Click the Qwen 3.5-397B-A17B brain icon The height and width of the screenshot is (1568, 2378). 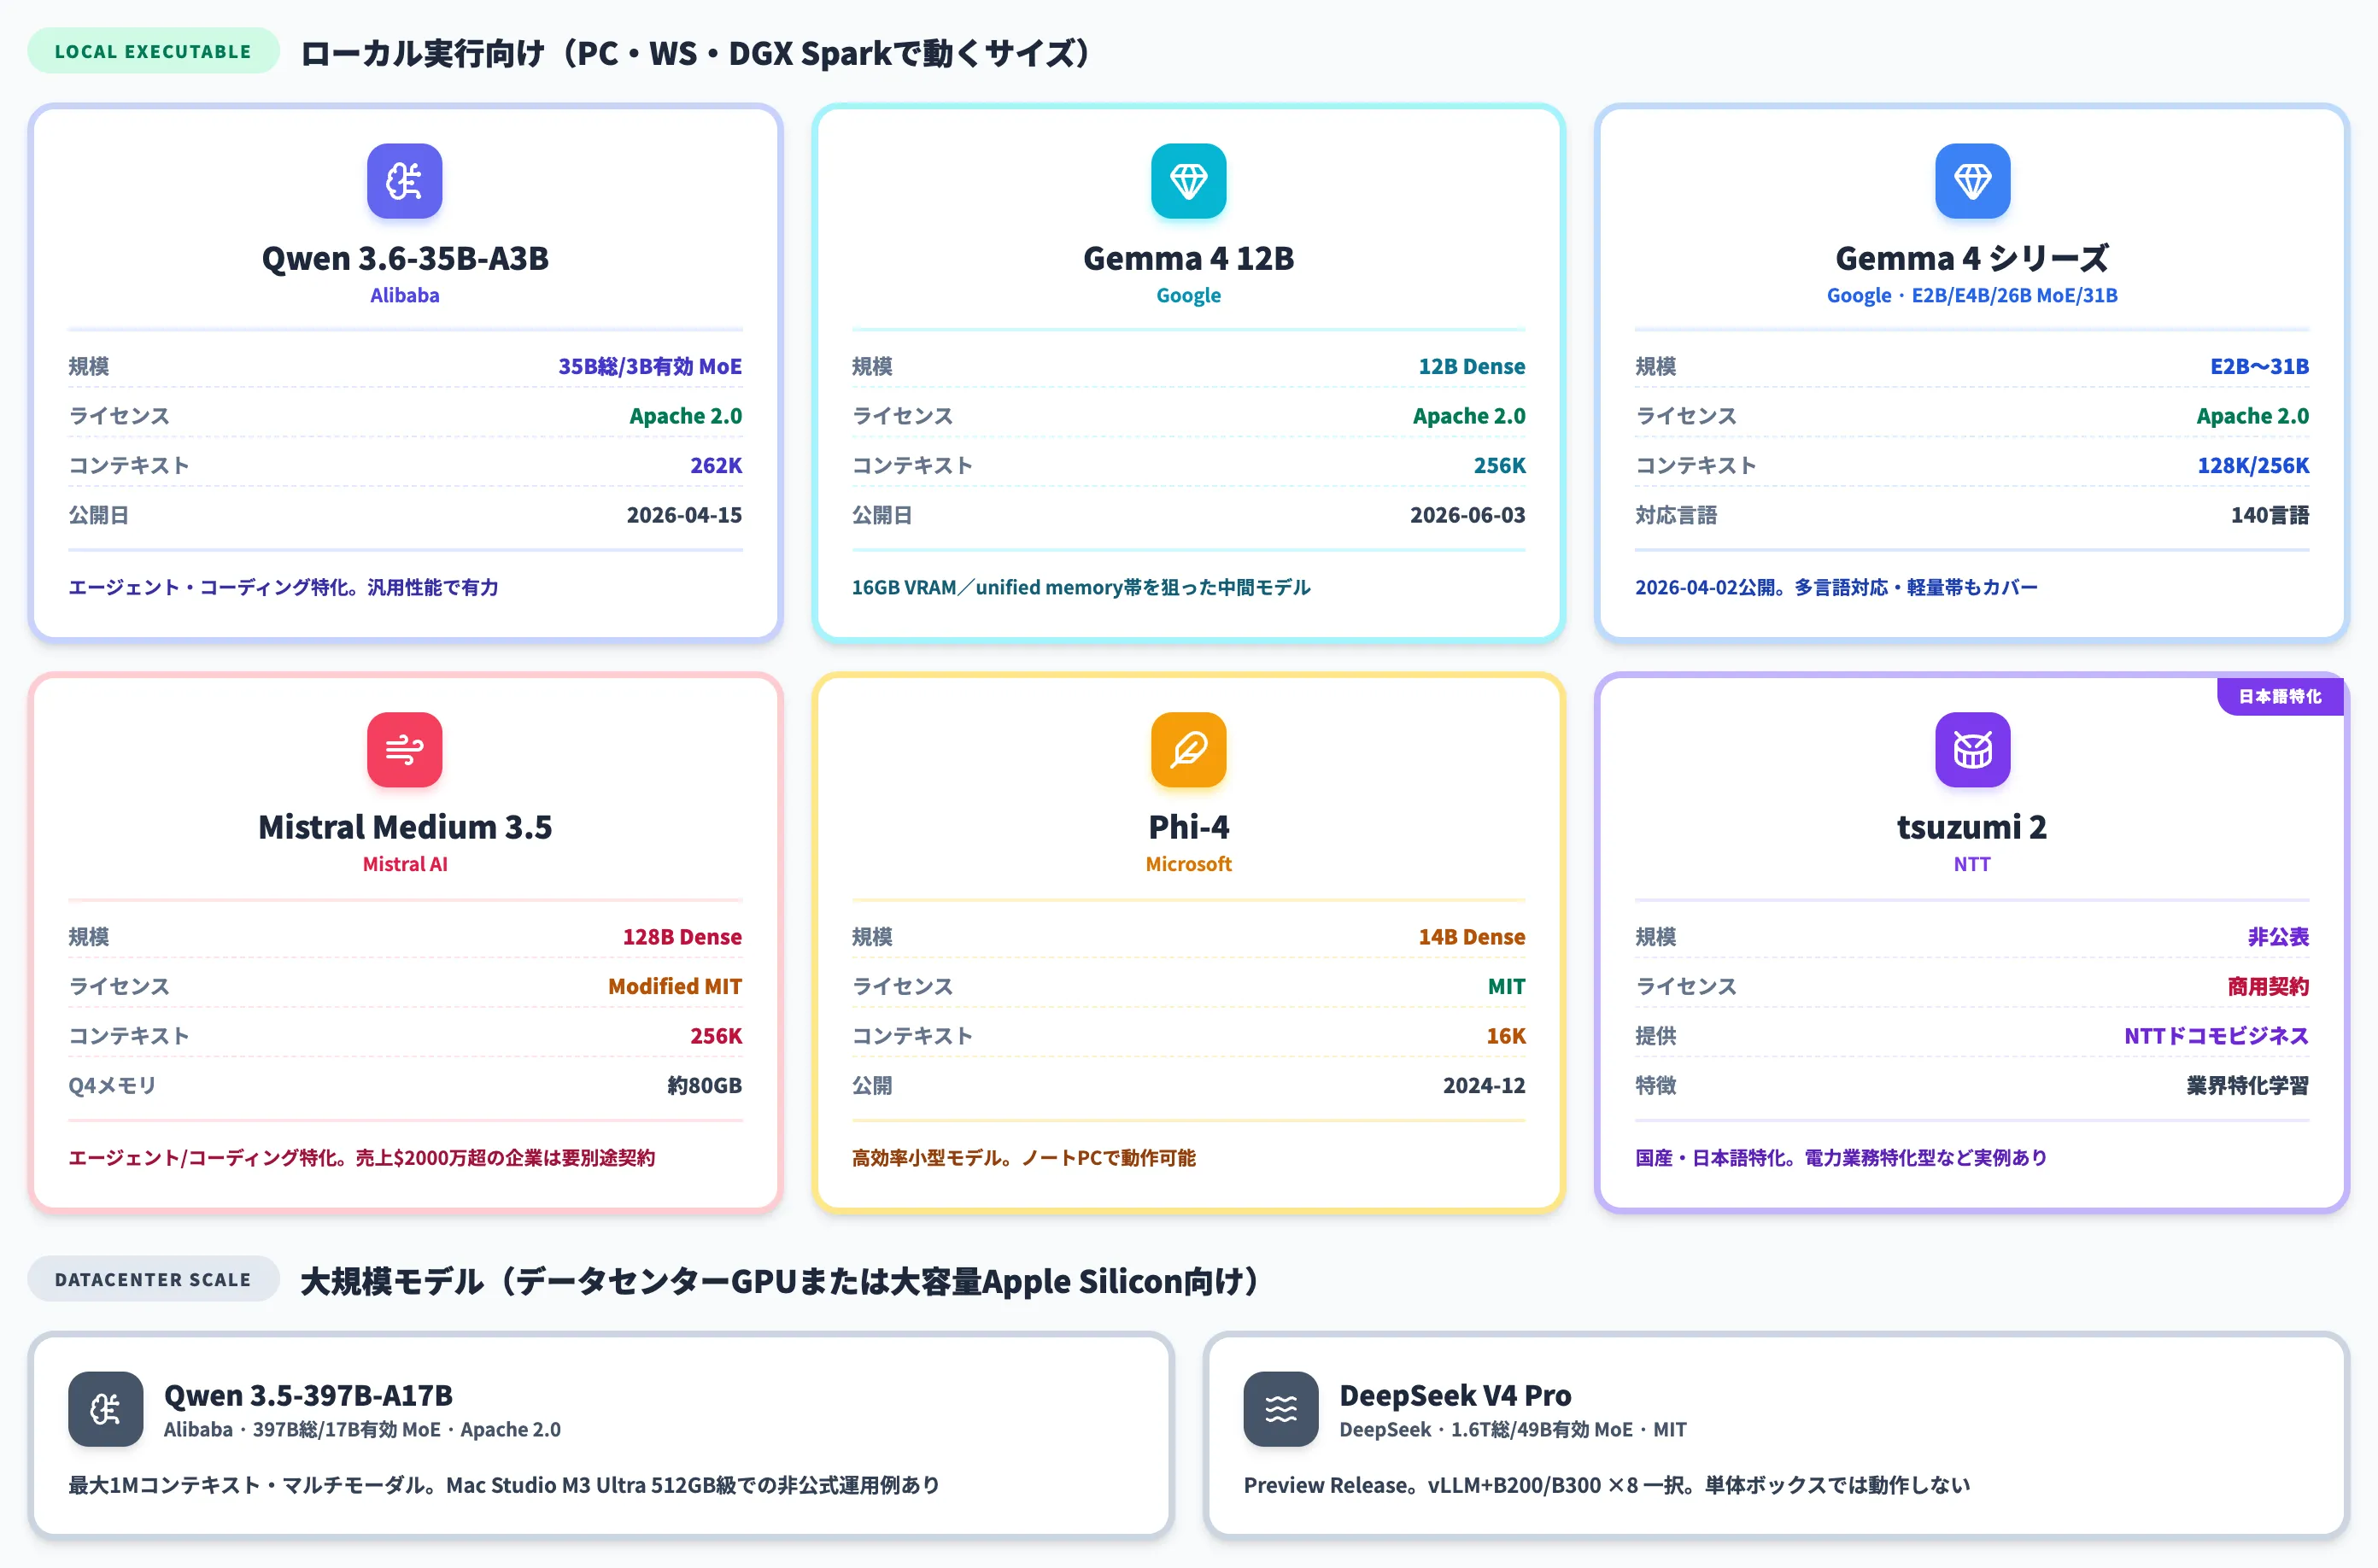pos(105,1409)
